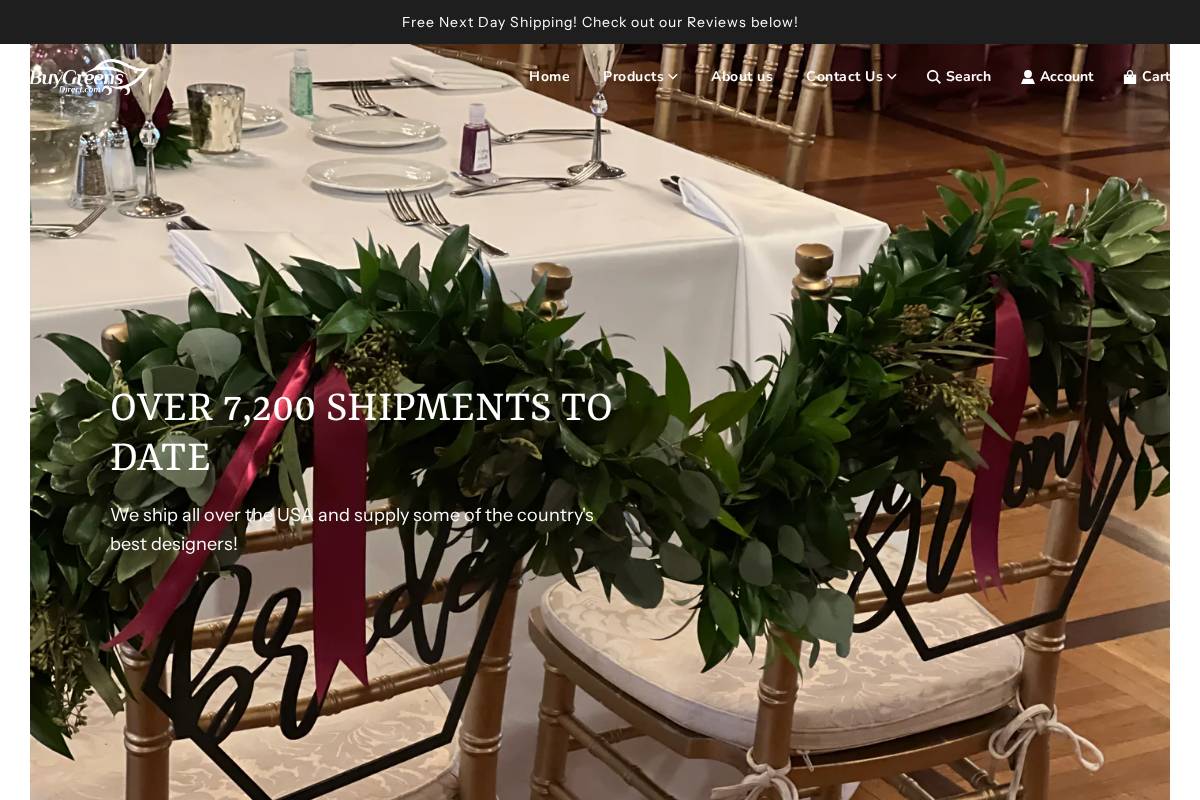The width and height of the screenshot is (1200, 800).
Task: View the Cart text link
Action: [1156, 77]
